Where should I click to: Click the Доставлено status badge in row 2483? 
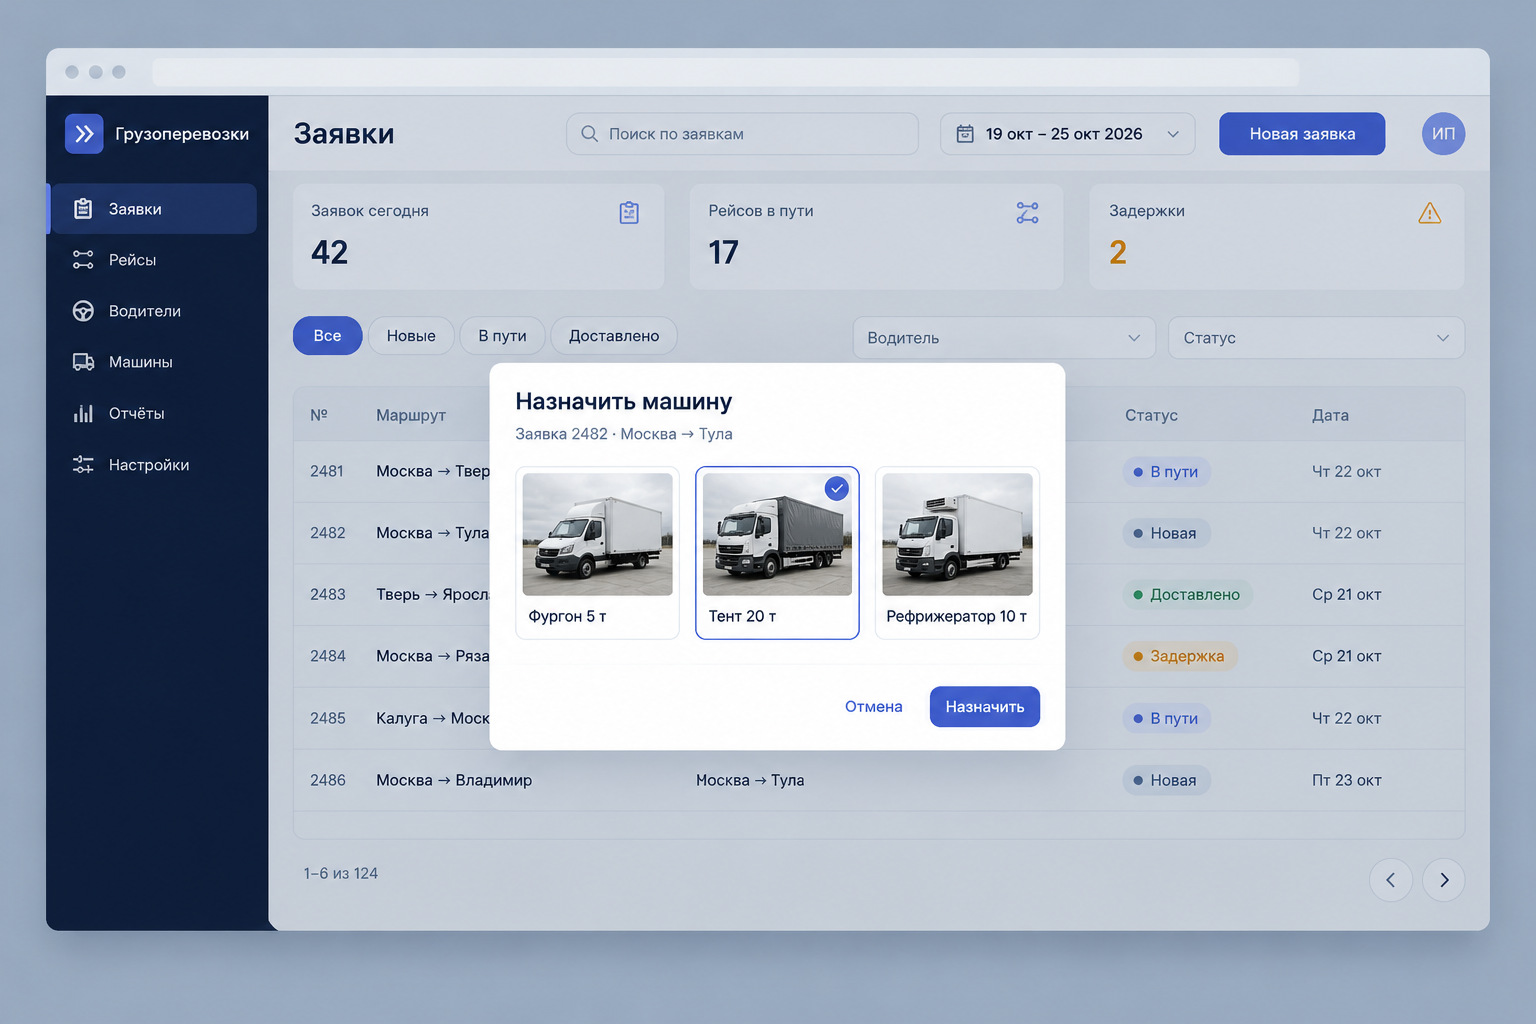coord(1187,594)
